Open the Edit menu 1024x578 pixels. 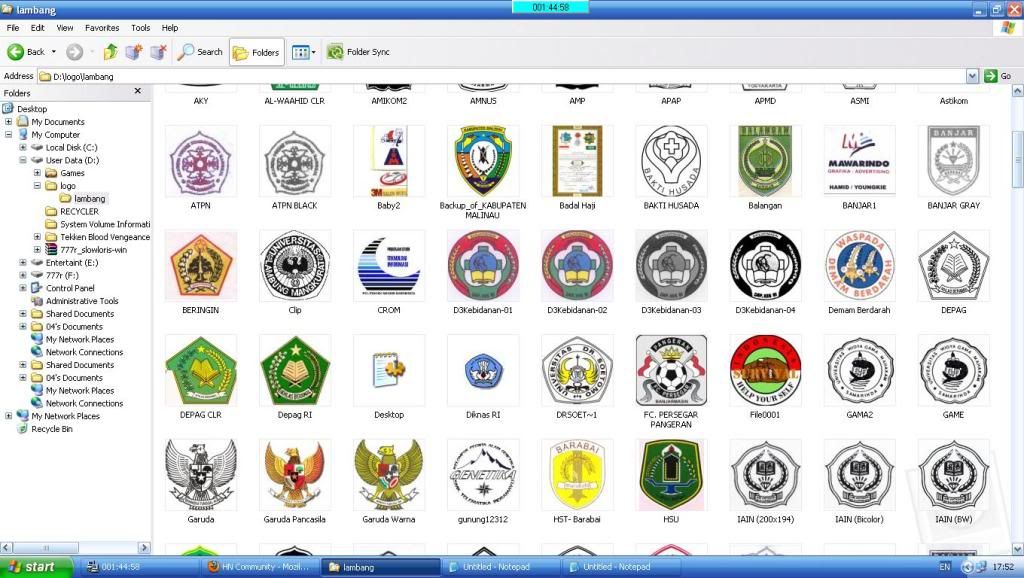pos(37,28)
